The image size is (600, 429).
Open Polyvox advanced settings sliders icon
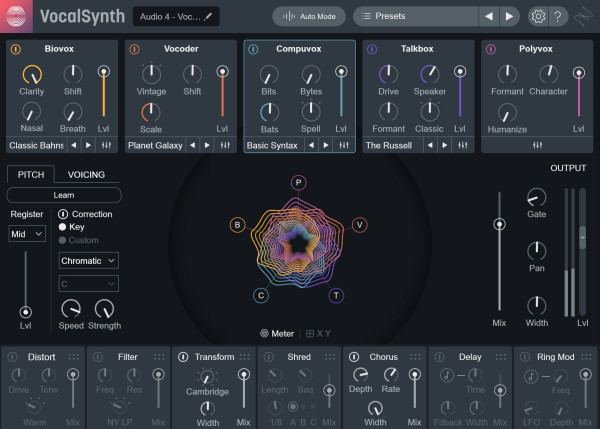pos(537,145)
